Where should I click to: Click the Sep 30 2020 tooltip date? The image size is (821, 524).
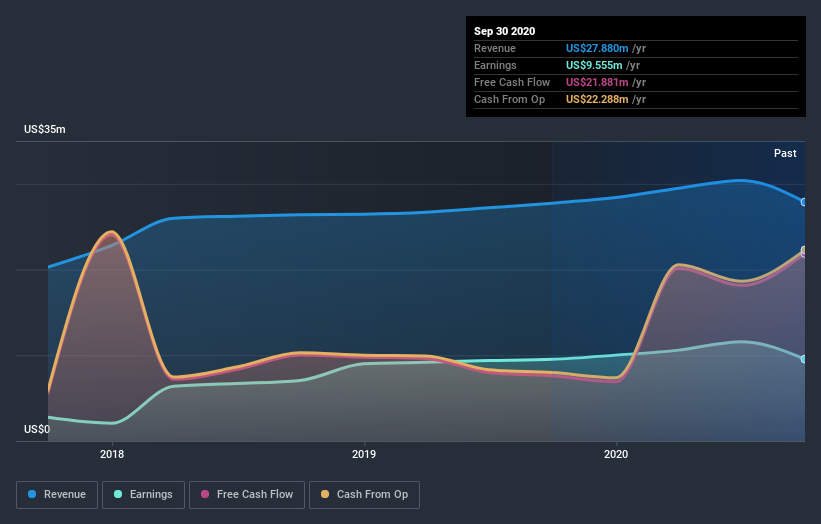click(x=504, y=31)
